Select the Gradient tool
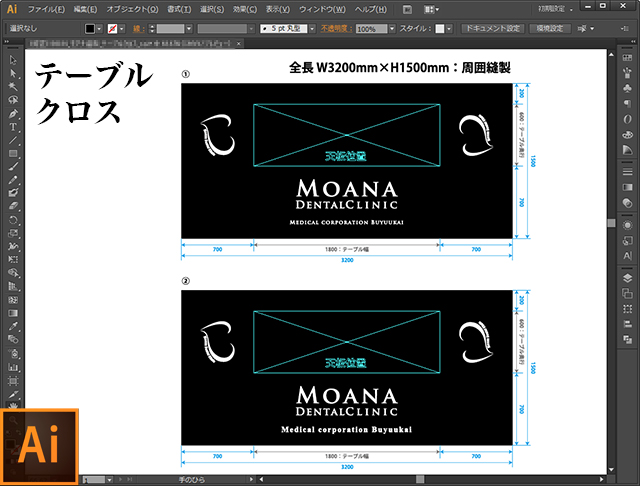Image resolution: width=640 pixels, height=486 pixels. click(13, 313)
